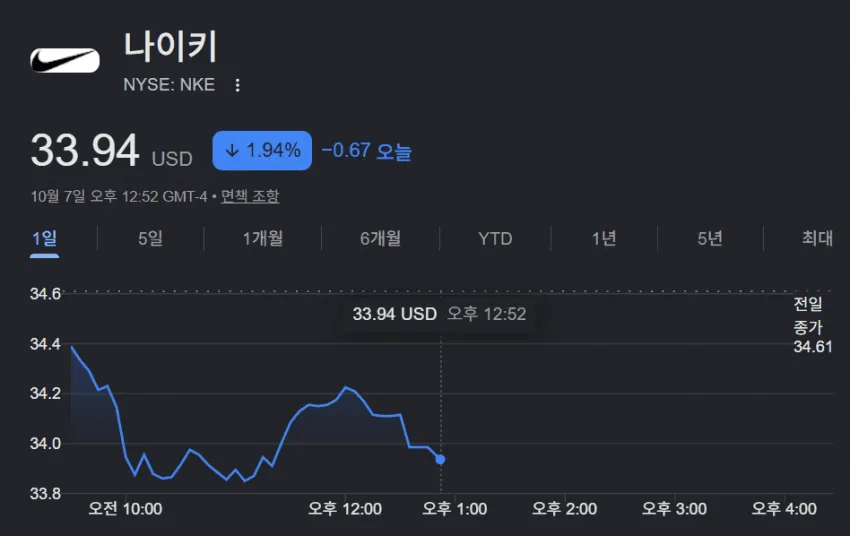Screen dimensions: 850x536
Task: Click the 33.94 USD price tooltip
Action: pyautogui.click(x=439, y=314)
